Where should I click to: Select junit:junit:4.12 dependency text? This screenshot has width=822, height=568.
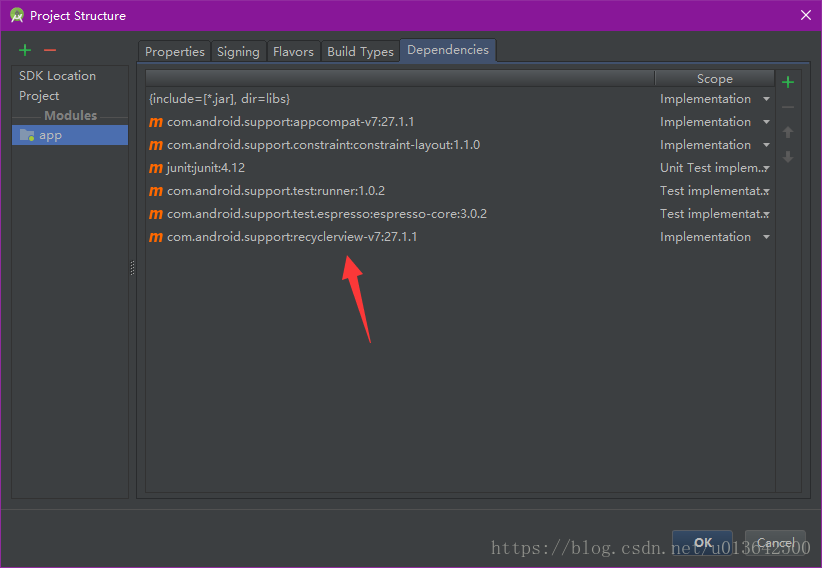click(x=206, y=168)
